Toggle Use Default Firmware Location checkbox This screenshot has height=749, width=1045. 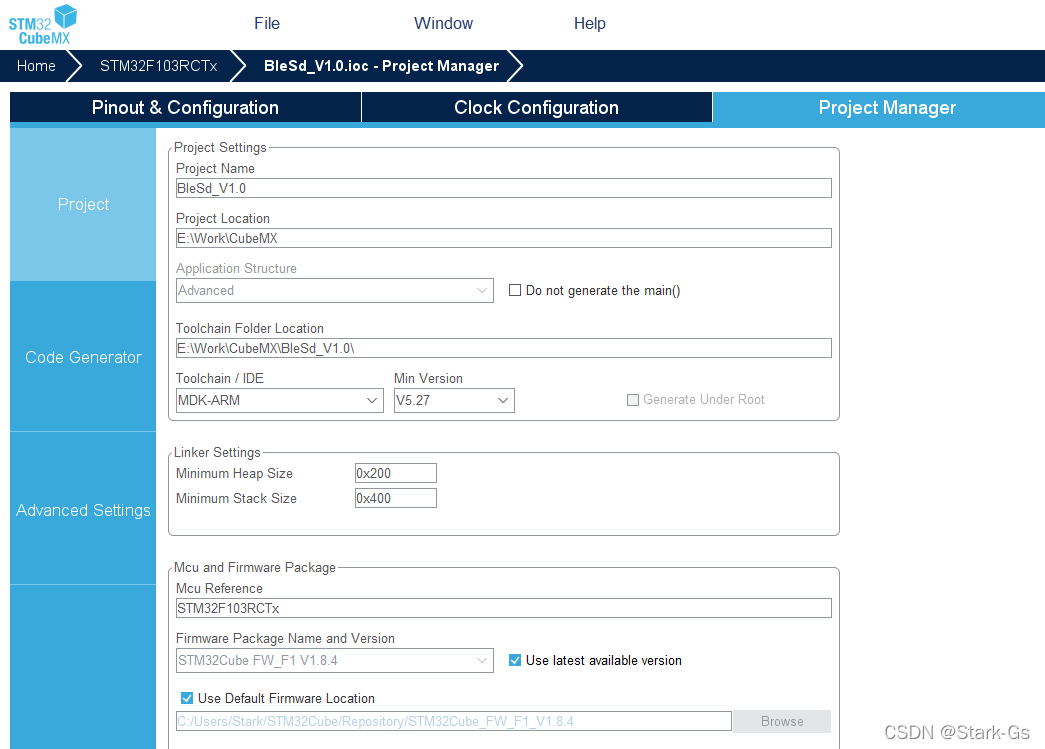[x=187, y=698]
